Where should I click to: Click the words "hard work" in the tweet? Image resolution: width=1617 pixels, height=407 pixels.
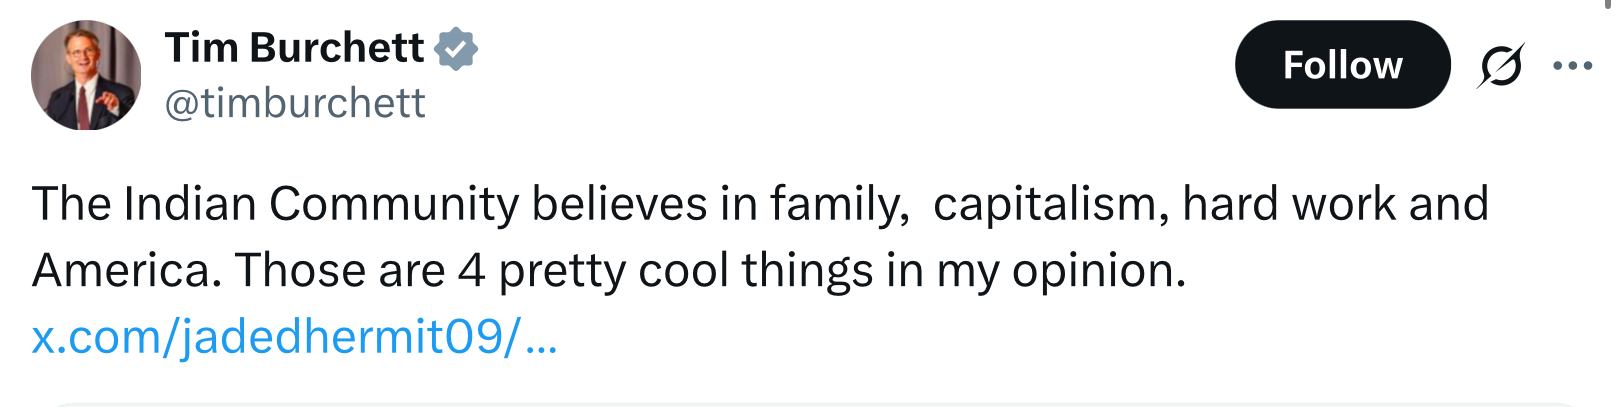[x=1288, y=204]
